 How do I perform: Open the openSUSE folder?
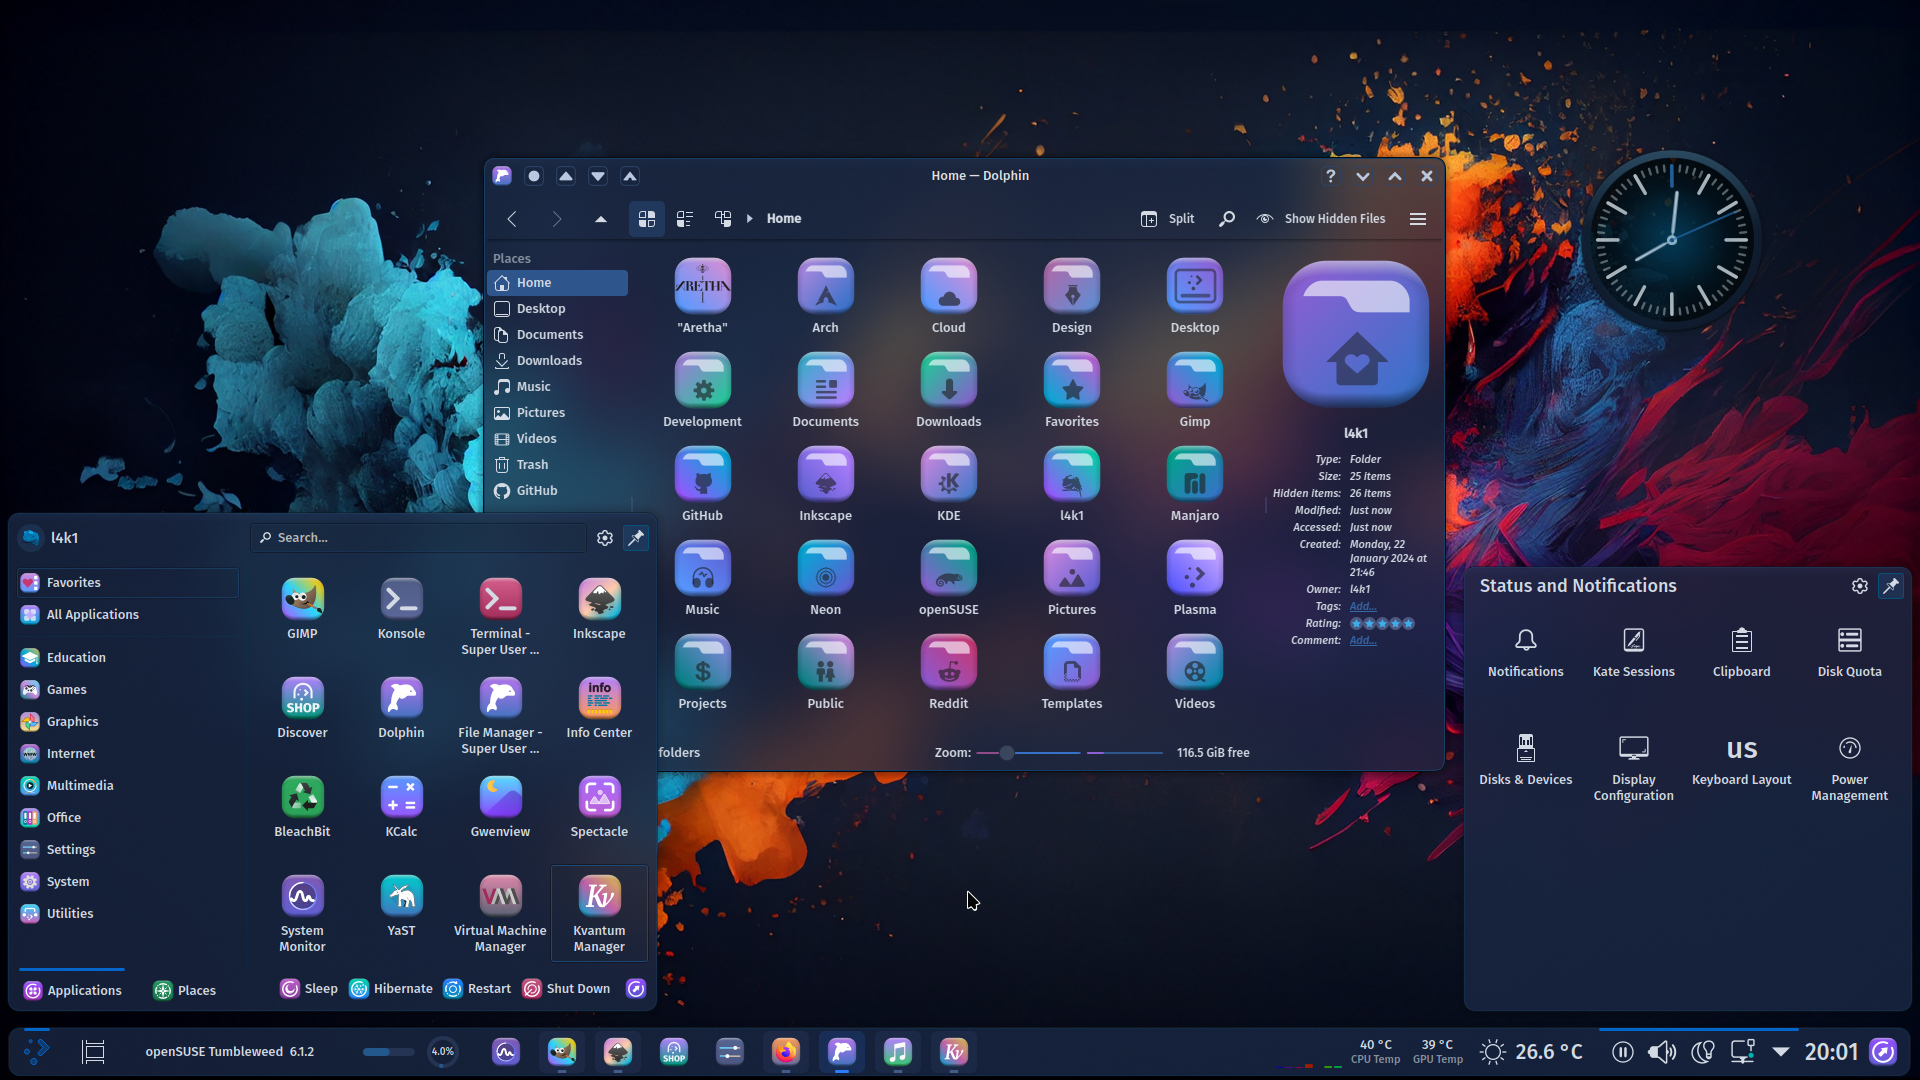point(948,578)
